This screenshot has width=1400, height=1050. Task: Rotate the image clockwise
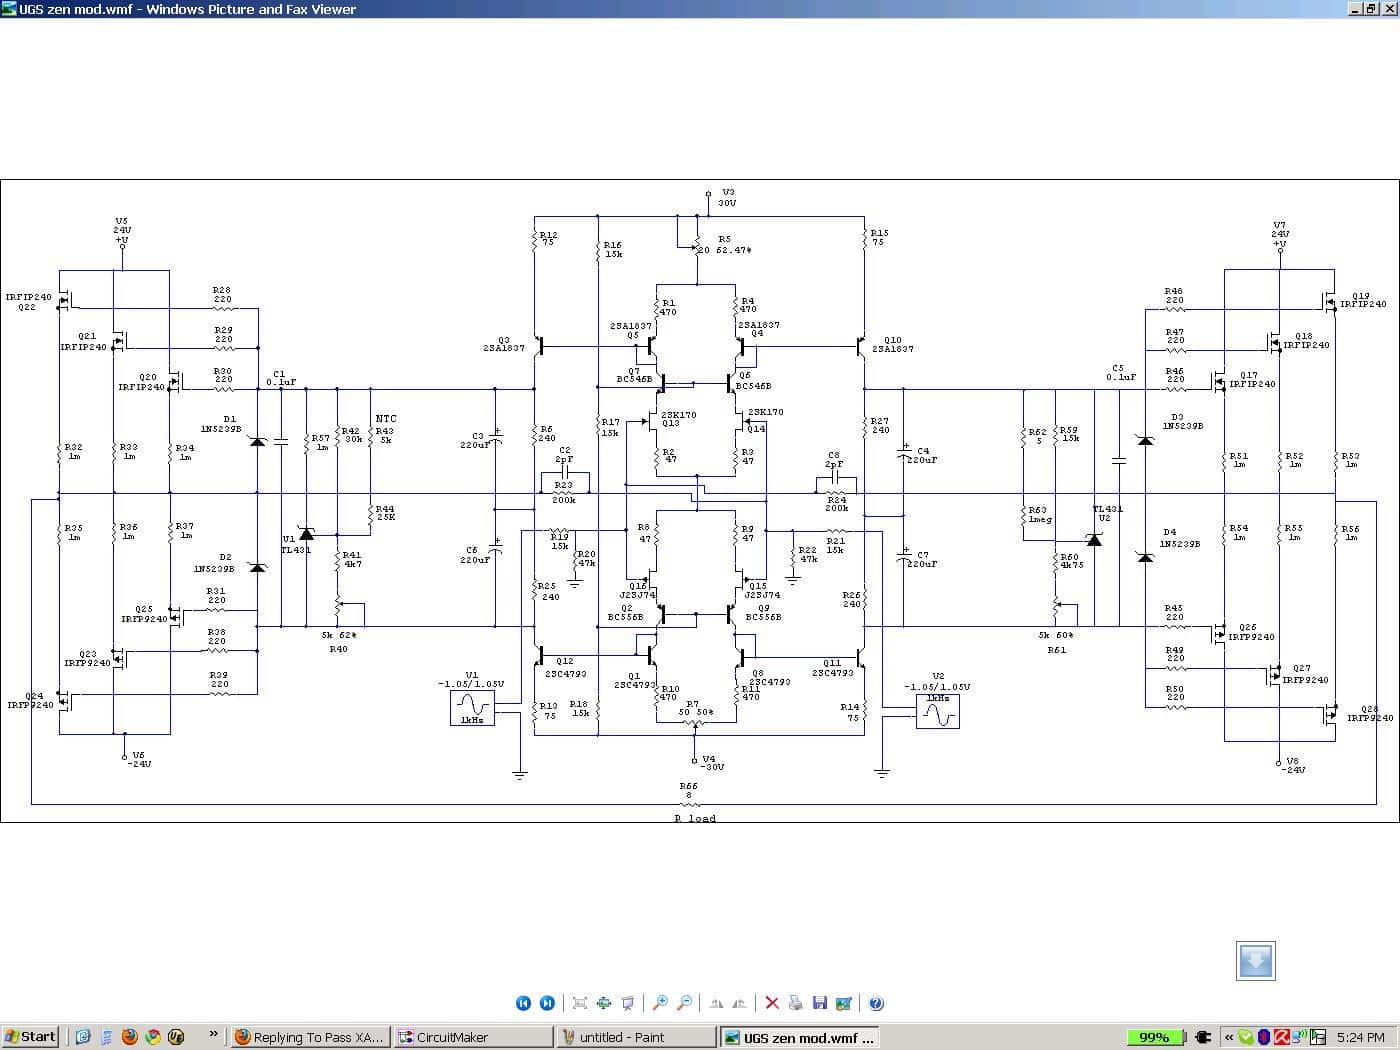pyautogui.click(x=716, y=1003)
